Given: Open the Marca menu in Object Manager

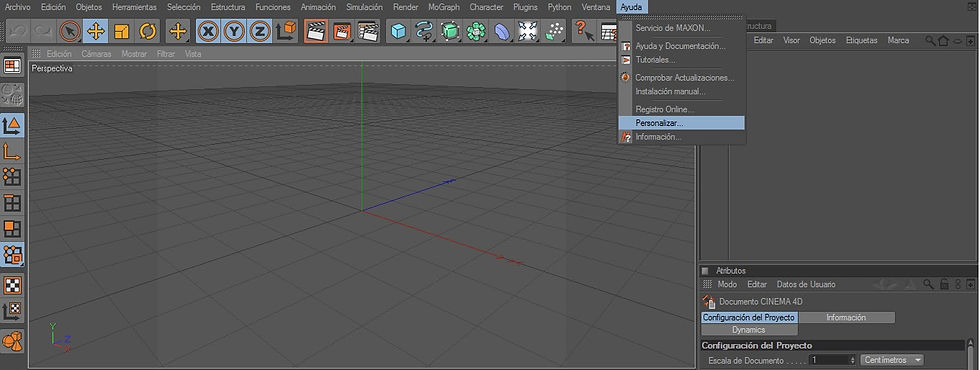Looking at the screenshot, I should (x=898, y=40).
